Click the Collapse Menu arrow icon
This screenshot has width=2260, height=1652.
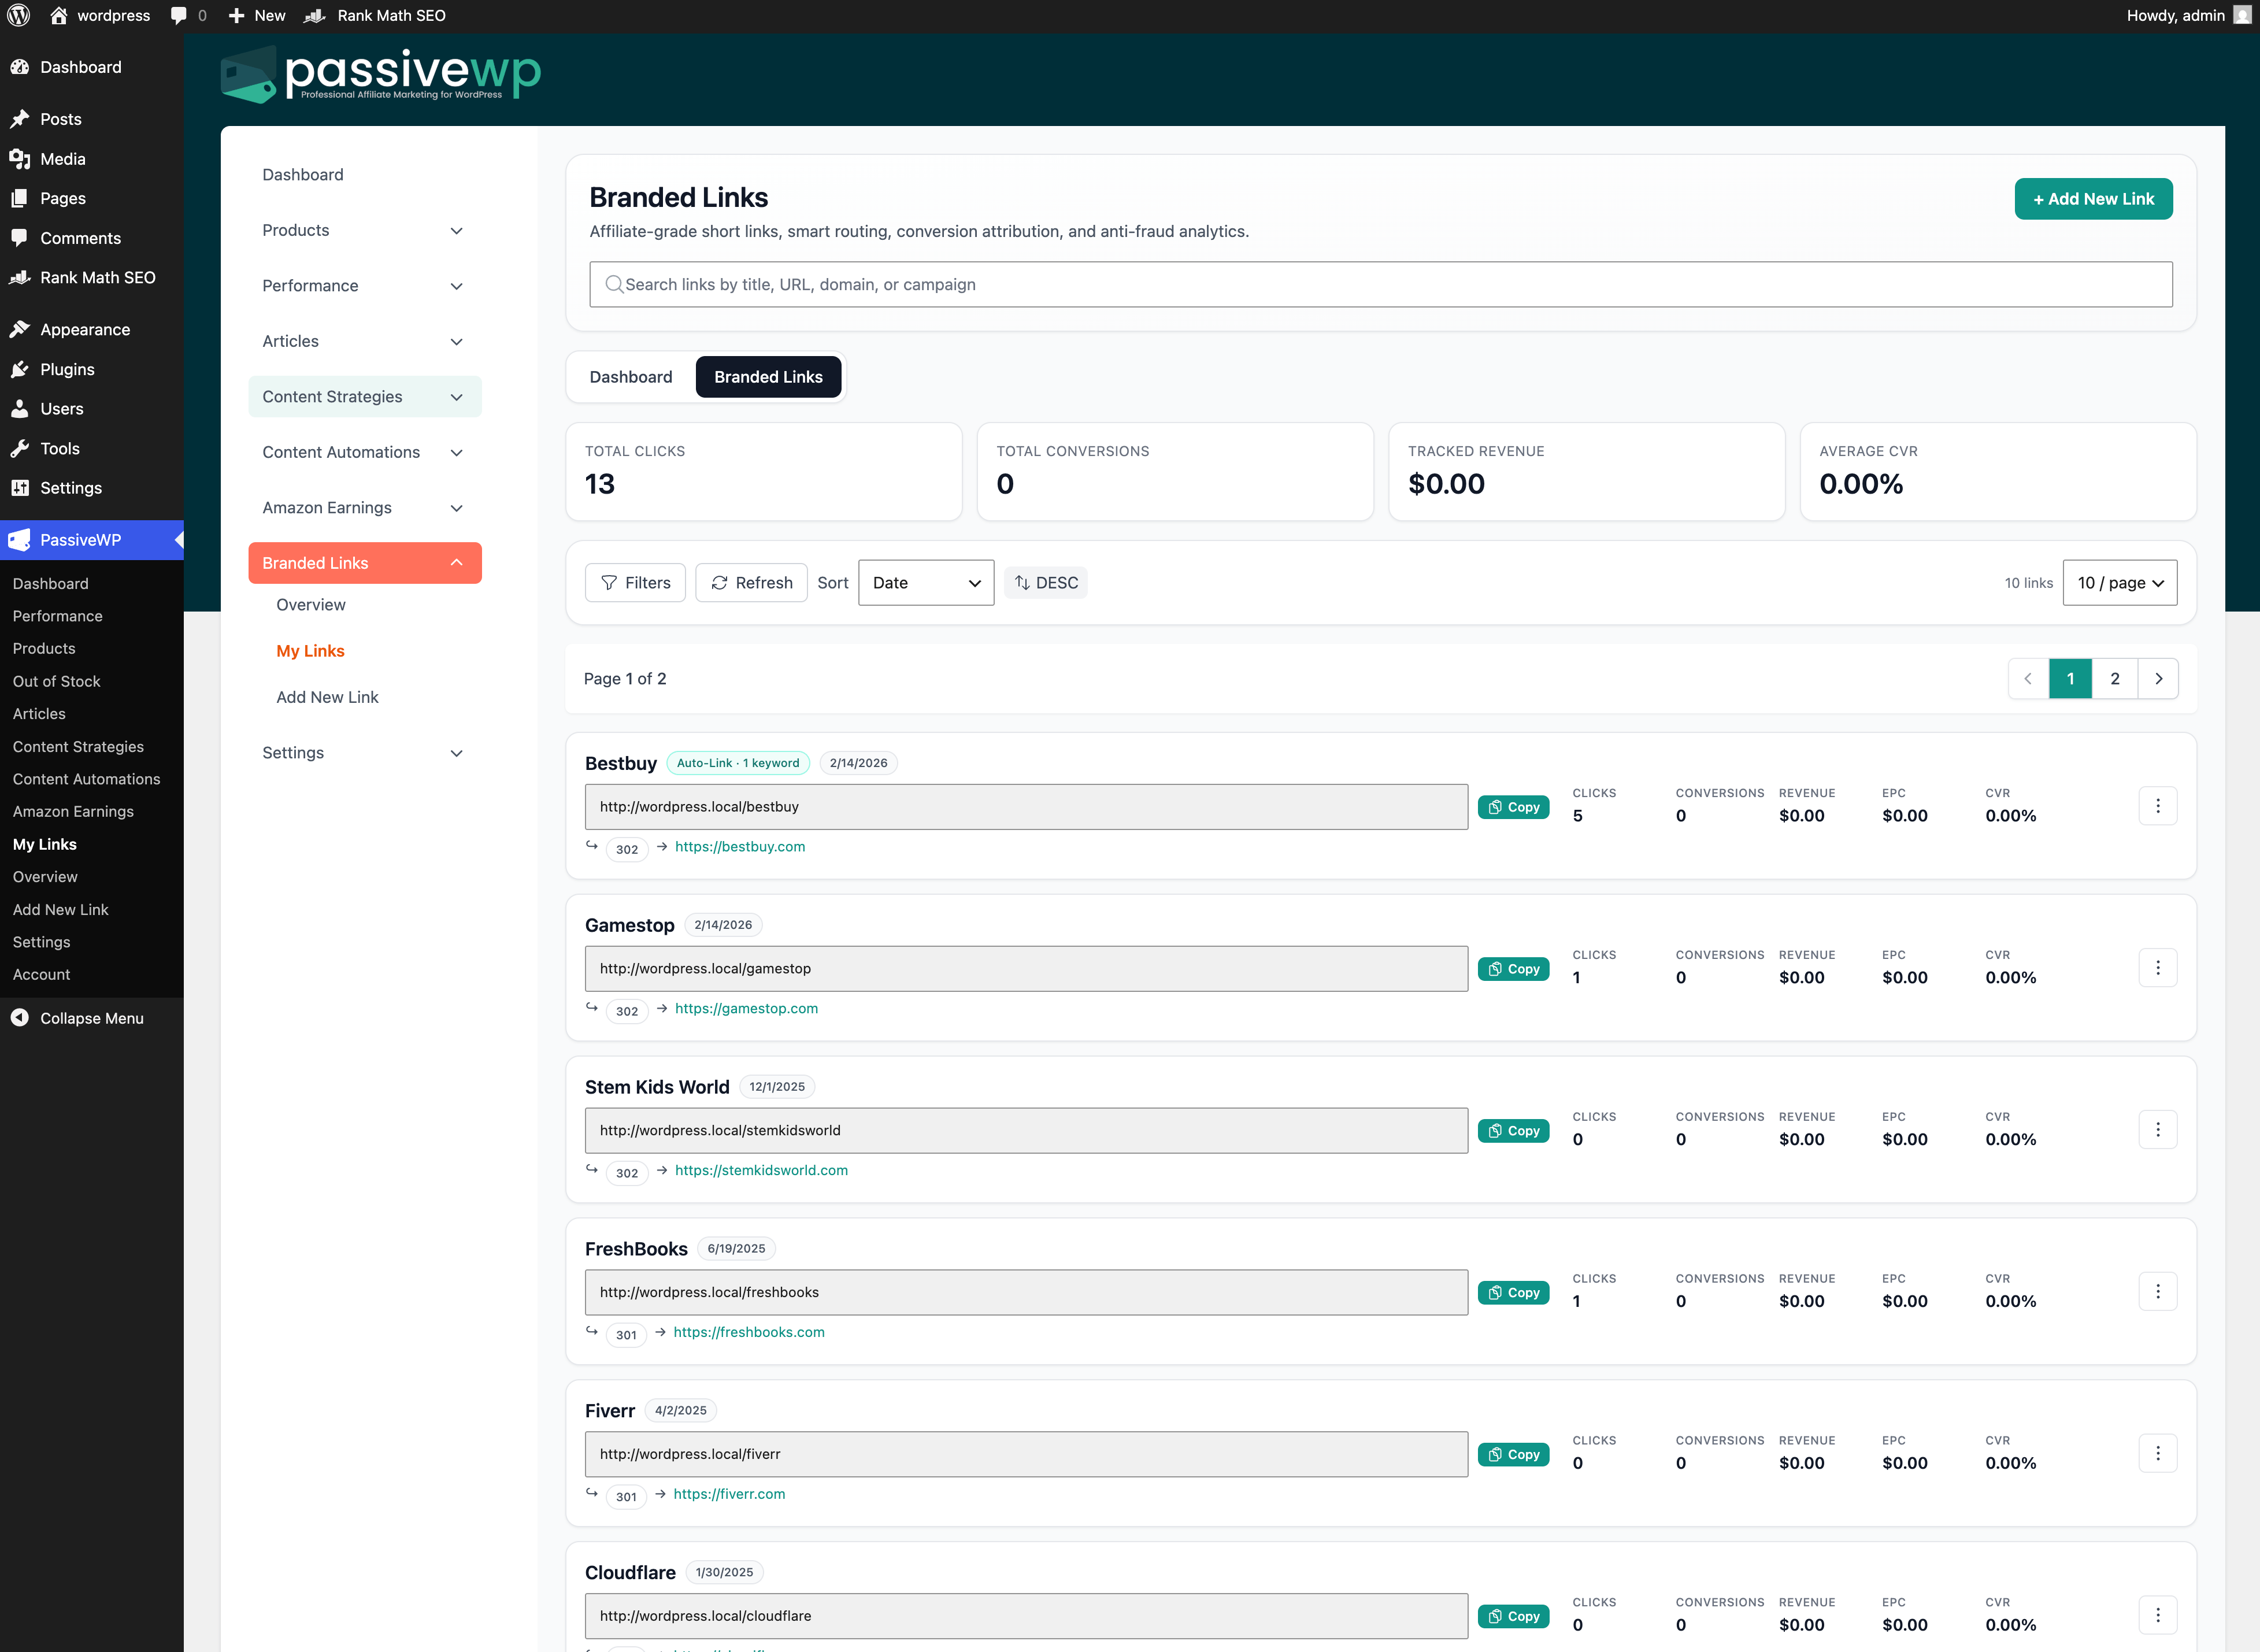[19, 1018]
